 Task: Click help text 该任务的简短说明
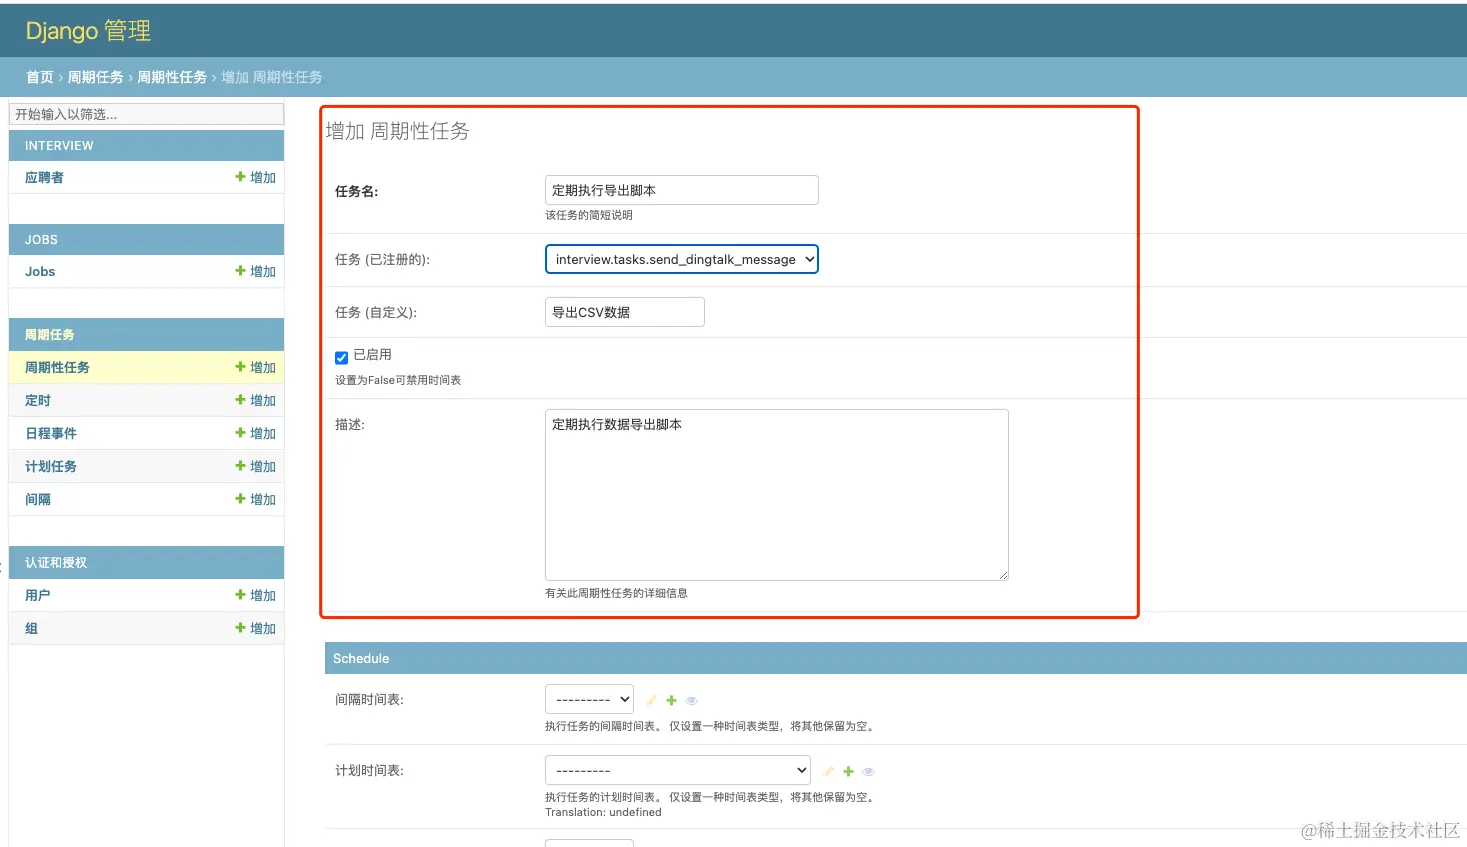point(589,215)
